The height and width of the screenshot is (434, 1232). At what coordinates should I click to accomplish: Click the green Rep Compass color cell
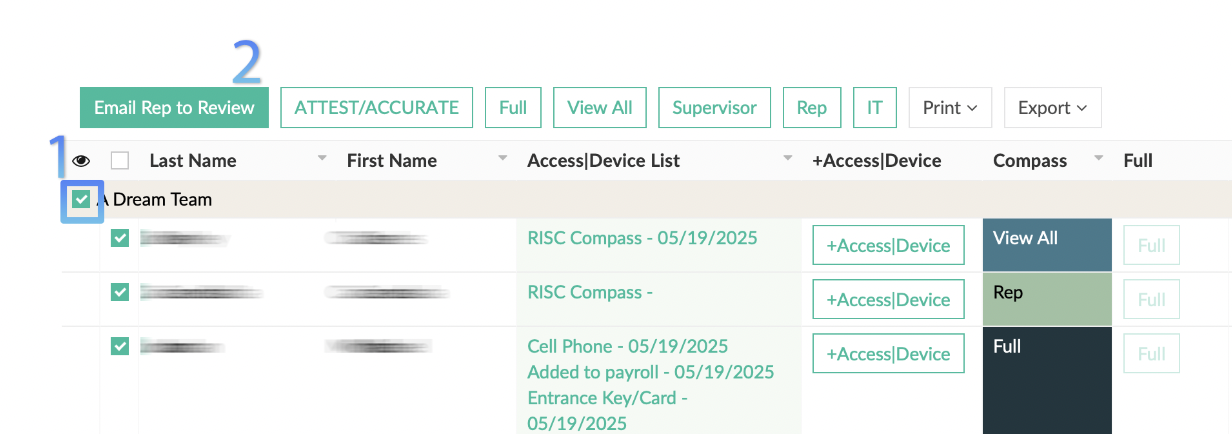point(1047,299)
